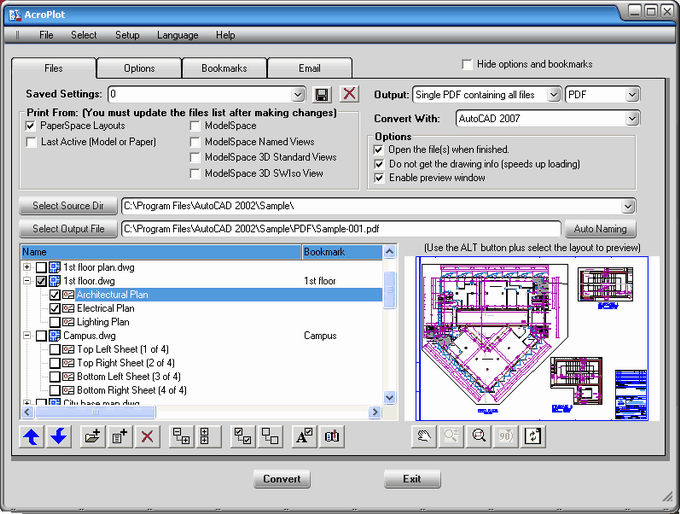
Task: Open the PDF format dropdown
Action: tap(632, 95)
